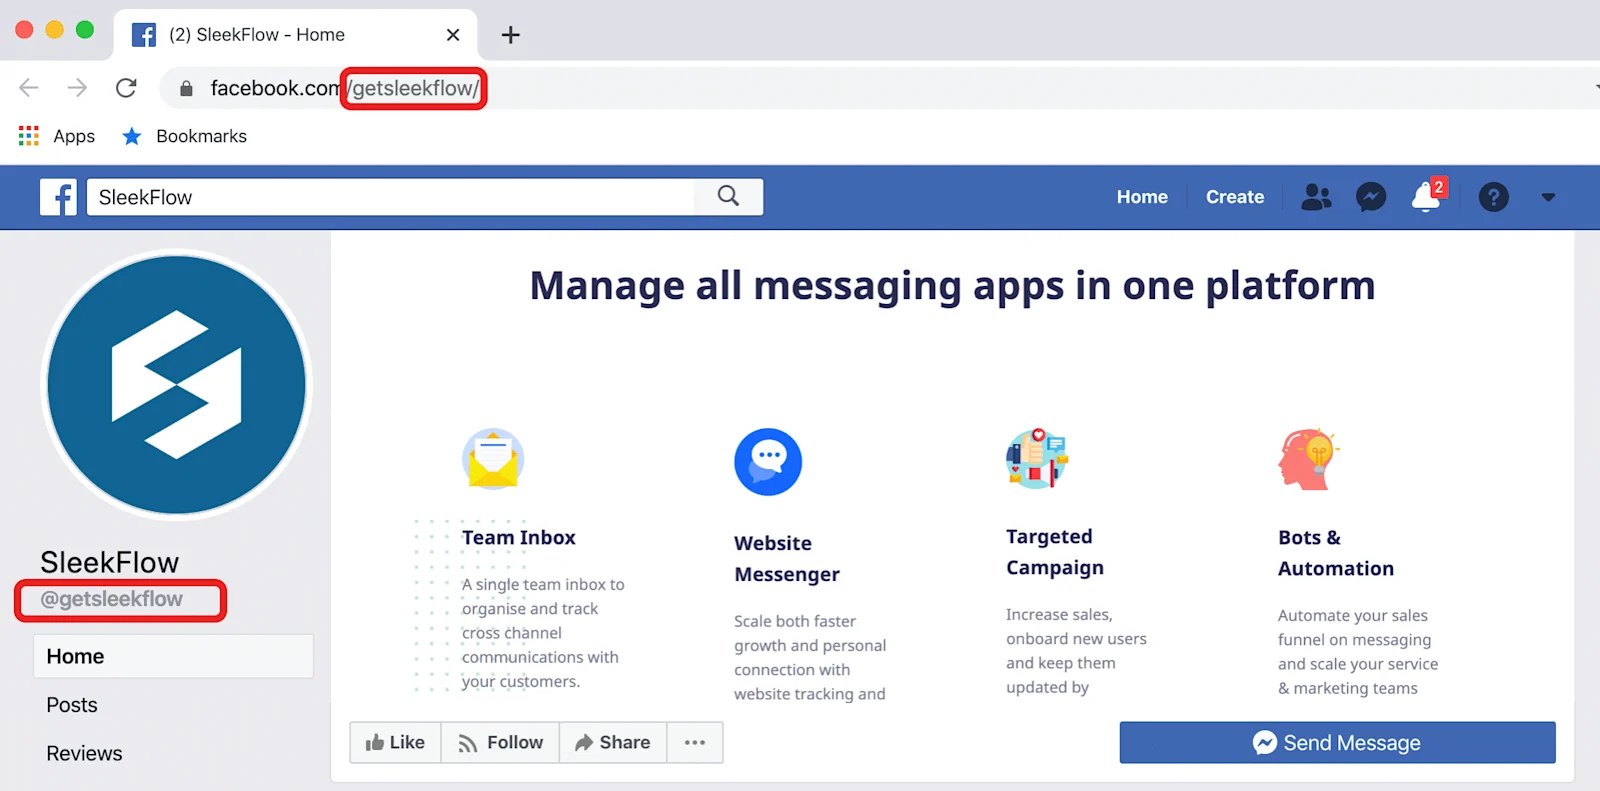Open a new browser tab
Image resolution: width=1600 pixels, height=791 pixels.
click(x=511, y=35)
